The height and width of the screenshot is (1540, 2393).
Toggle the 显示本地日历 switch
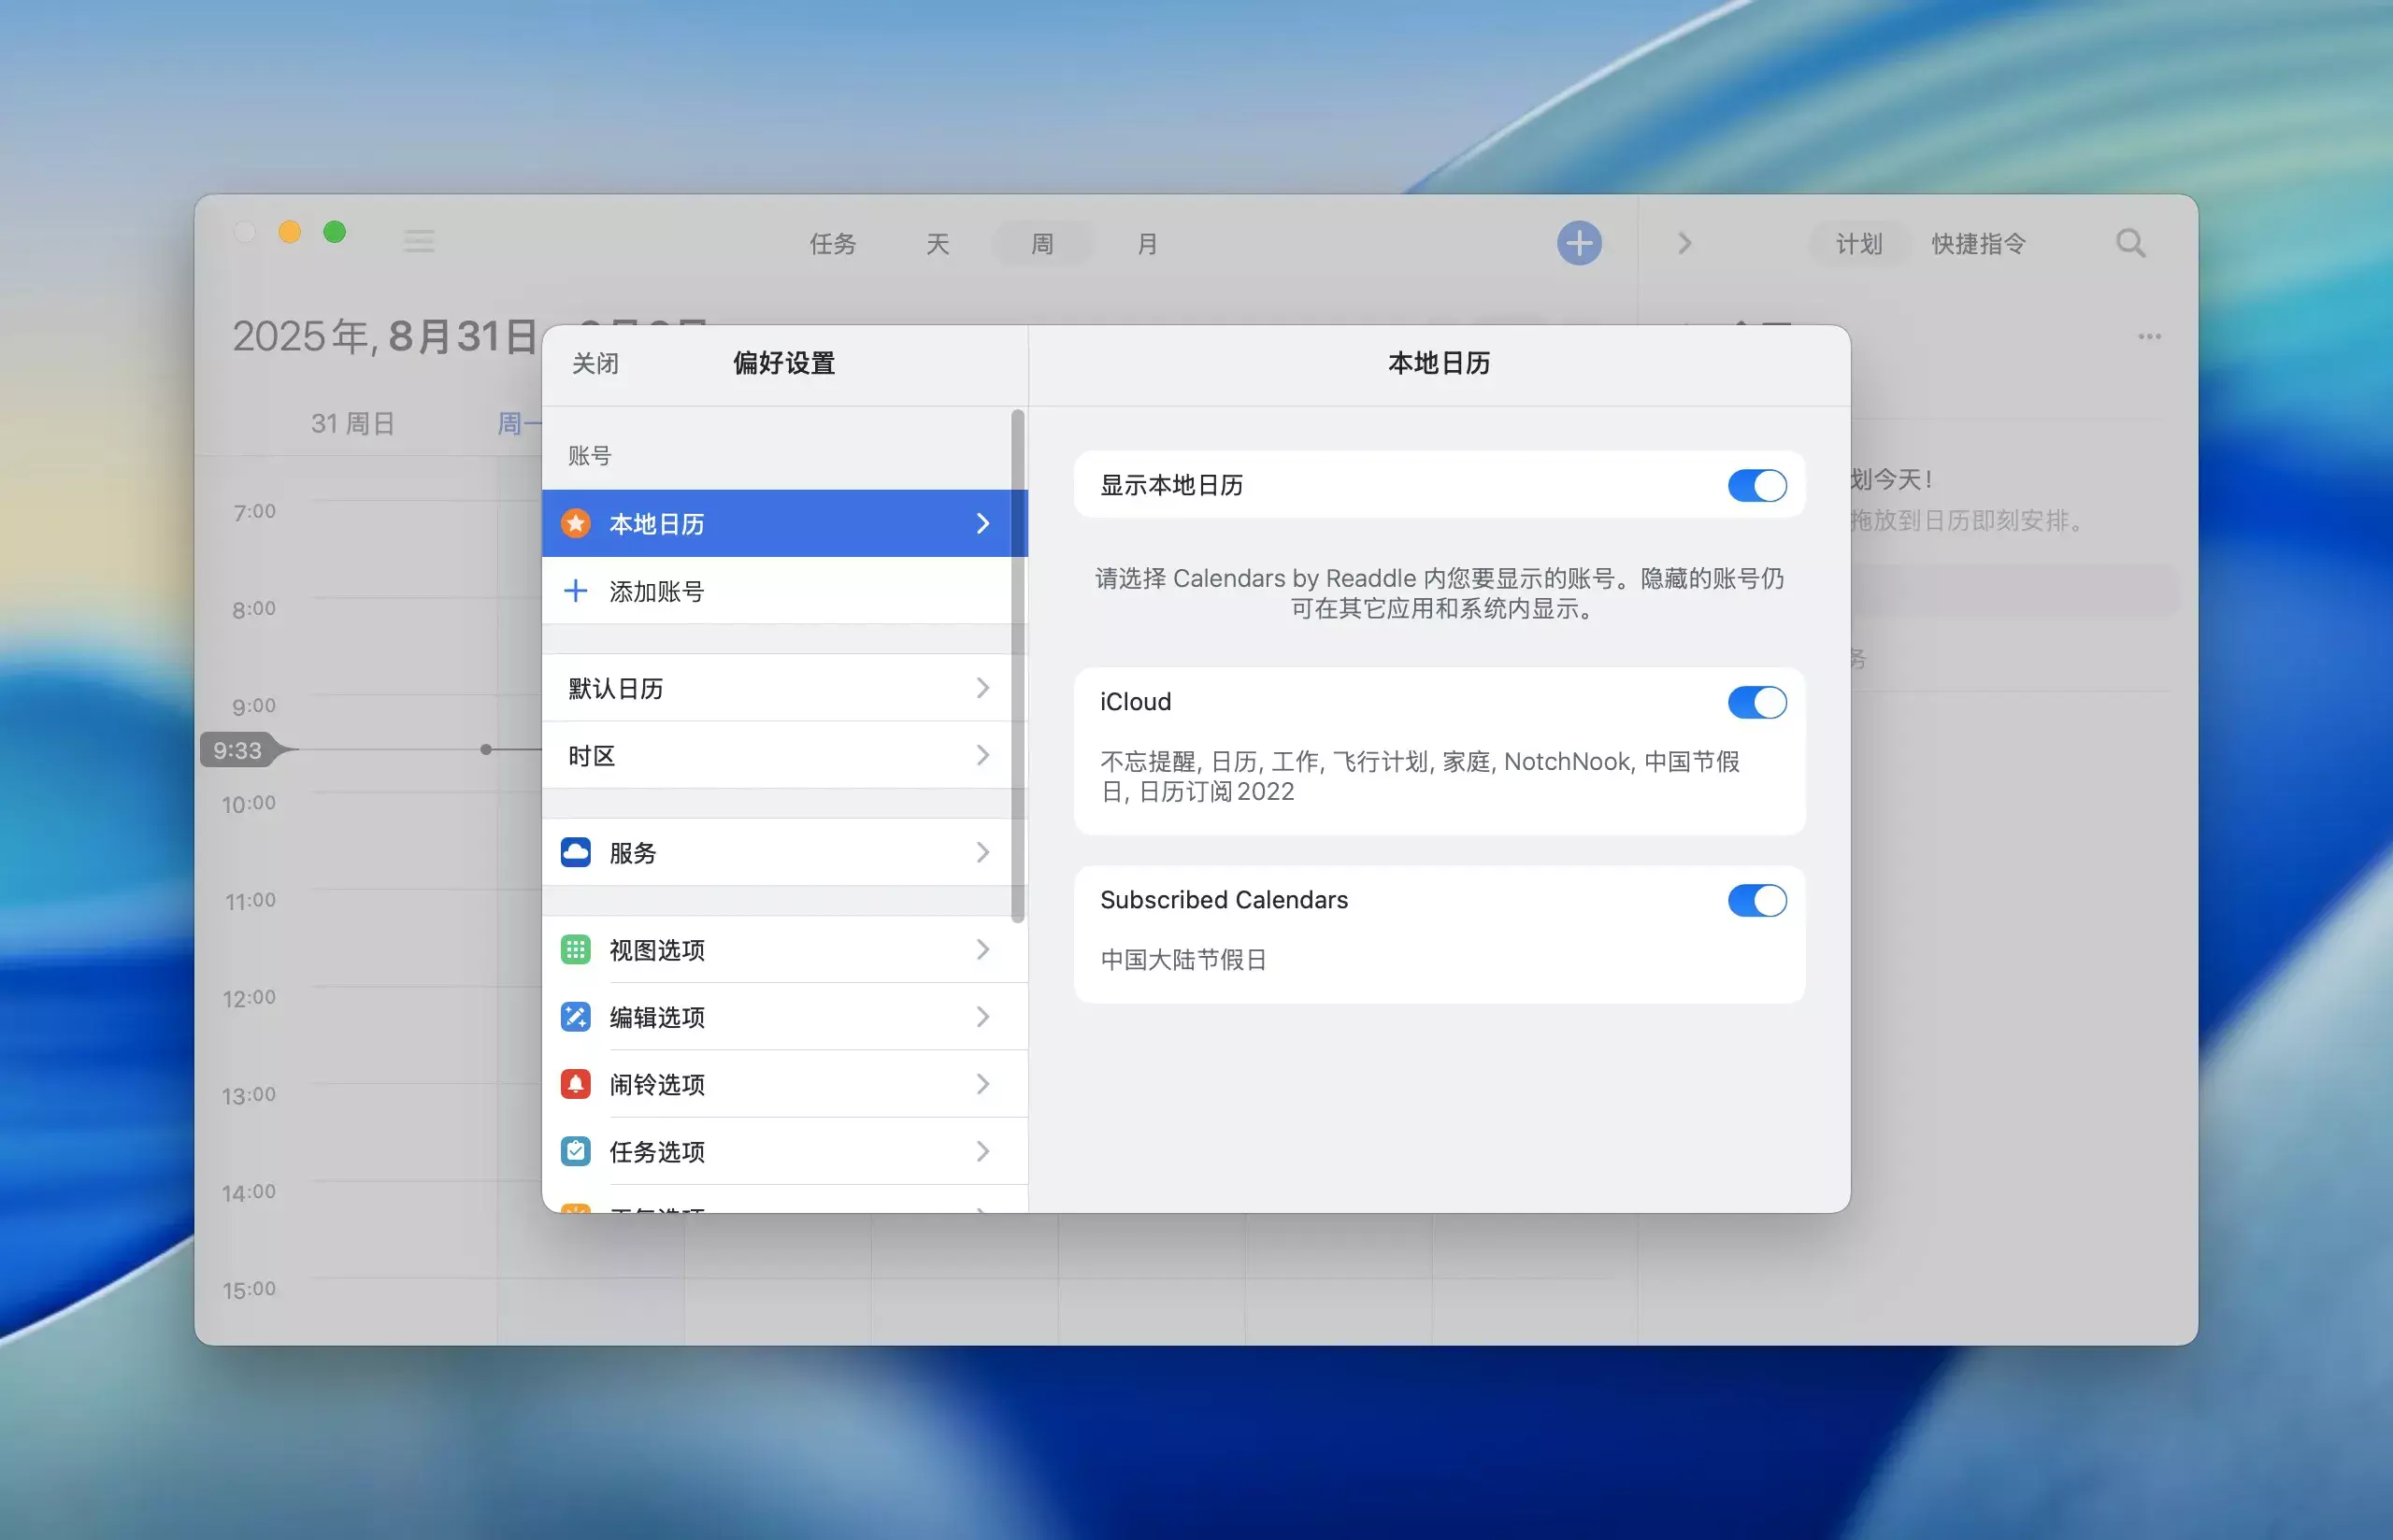pos(1756,486)
